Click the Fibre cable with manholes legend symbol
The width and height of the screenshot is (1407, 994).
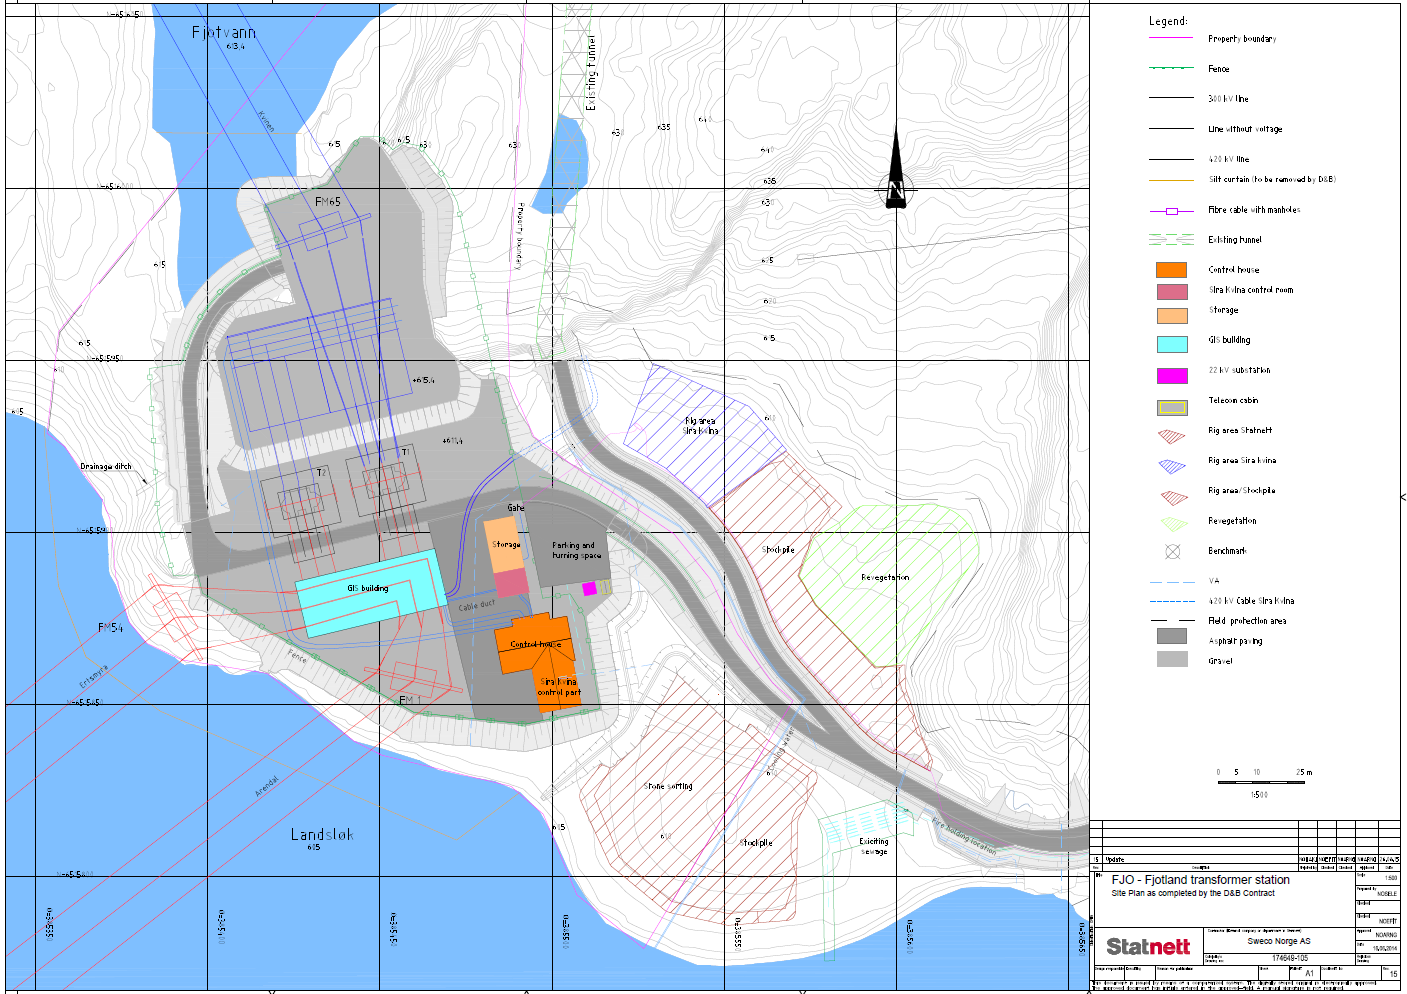[1172, 211]
